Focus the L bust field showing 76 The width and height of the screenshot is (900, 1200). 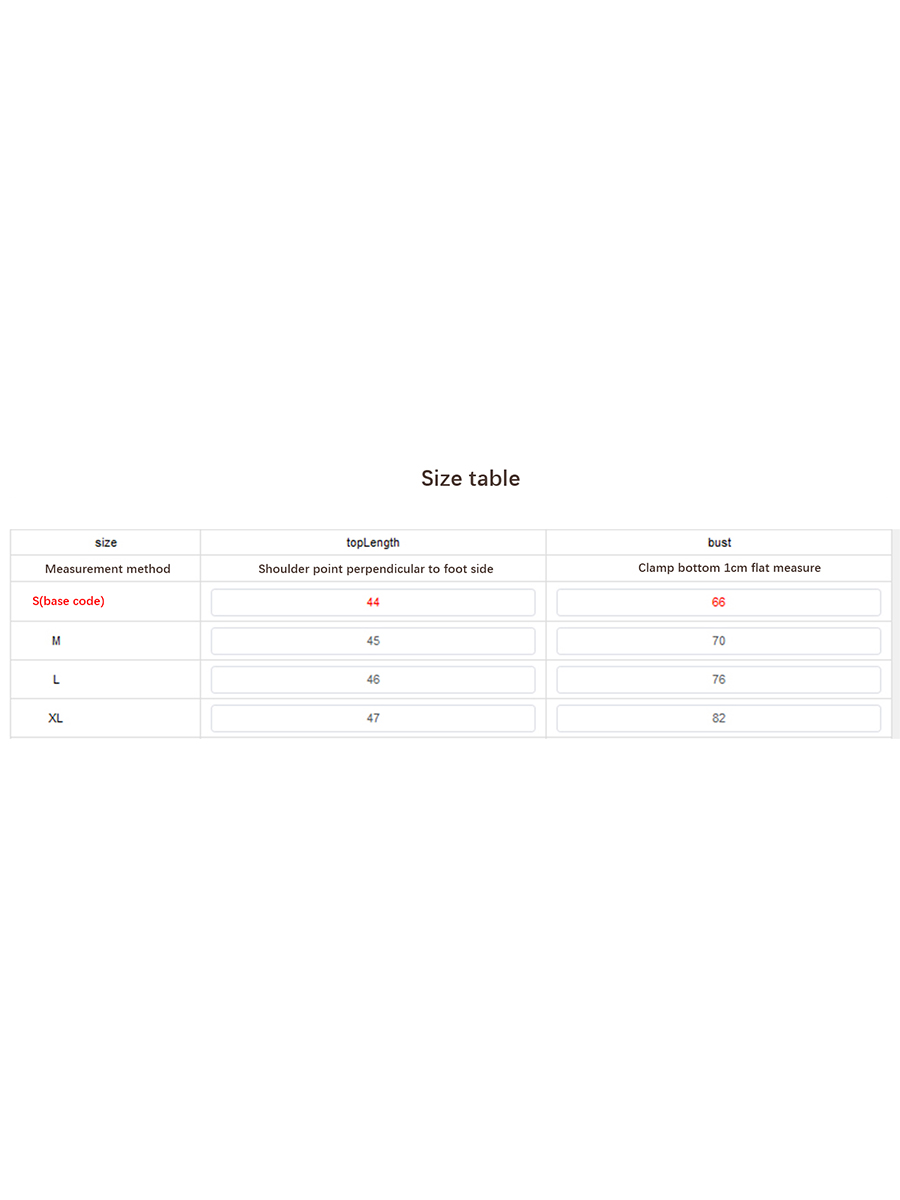[718, 680]
